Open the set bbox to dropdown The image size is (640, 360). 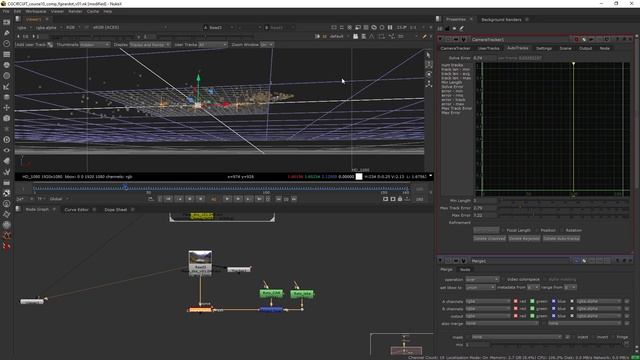pos(480,287)
